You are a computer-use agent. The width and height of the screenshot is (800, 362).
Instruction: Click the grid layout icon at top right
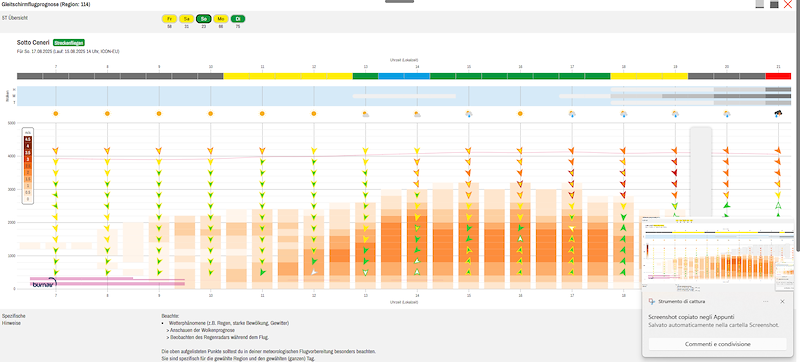click(x=774, y=4)
